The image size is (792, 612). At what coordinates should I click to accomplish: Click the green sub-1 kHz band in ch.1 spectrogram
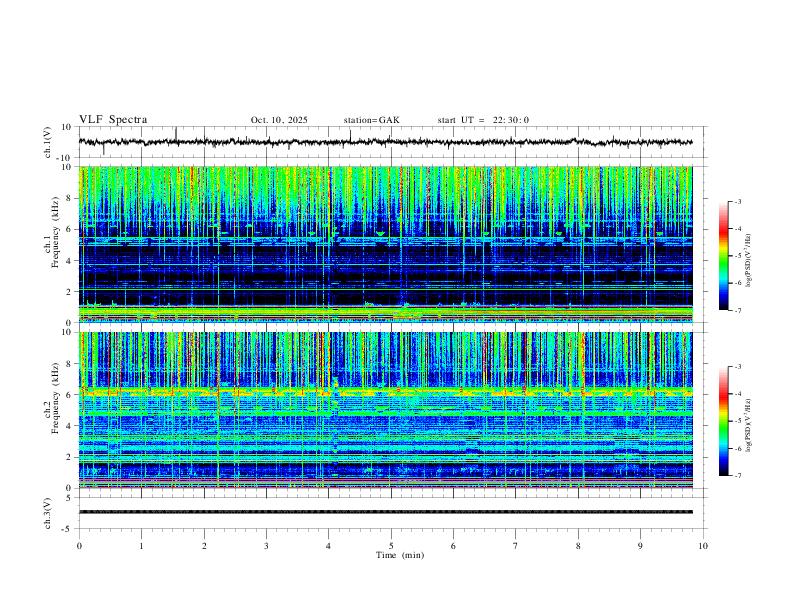click(x=385, y=312)
